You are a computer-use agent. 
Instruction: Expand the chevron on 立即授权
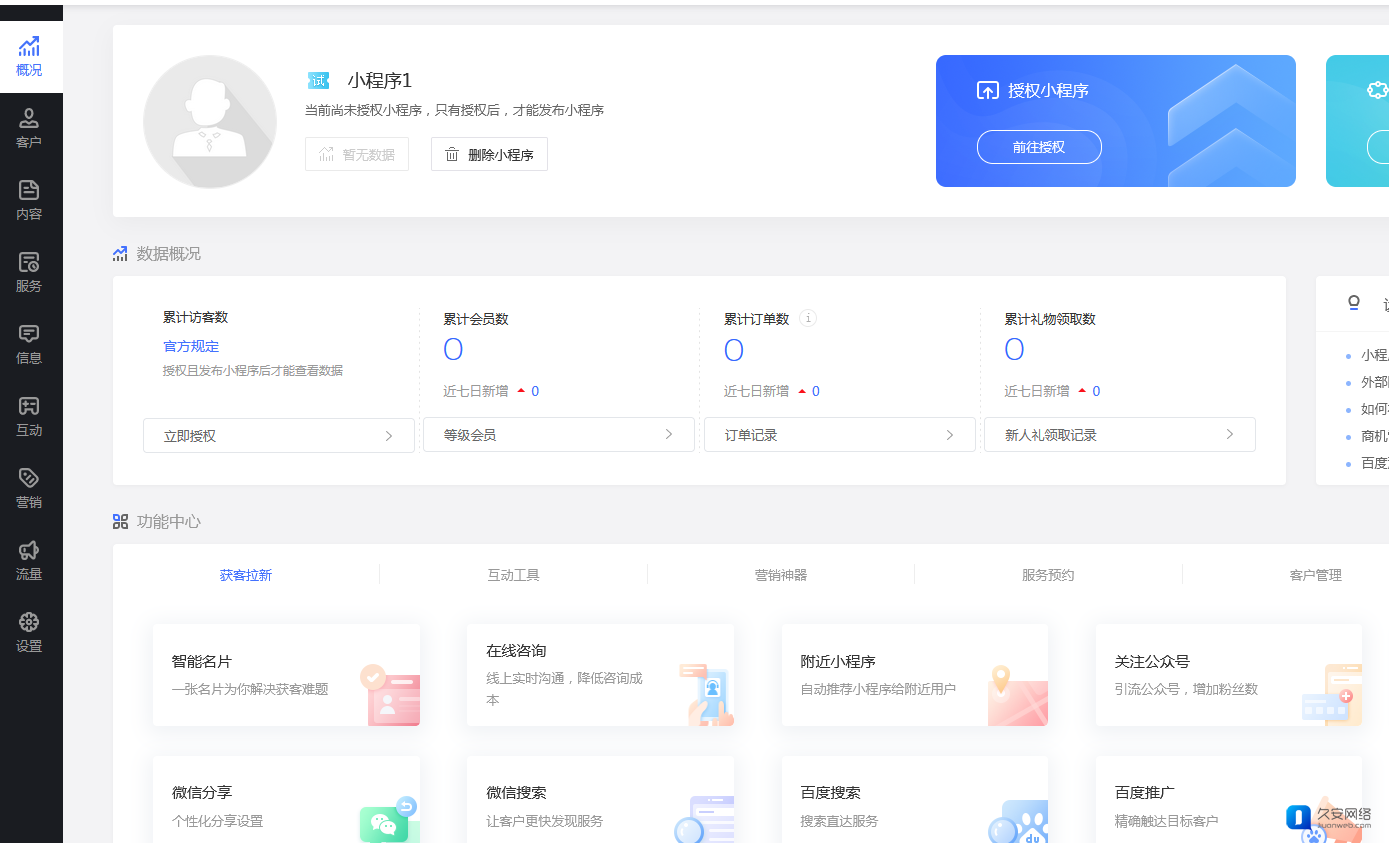tap(389, 436)
